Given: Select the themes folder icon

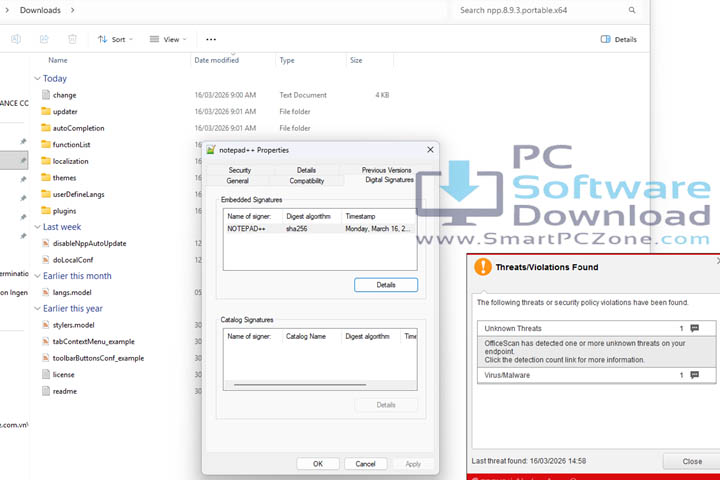Looking at the screenshot, I should point(45,177).
